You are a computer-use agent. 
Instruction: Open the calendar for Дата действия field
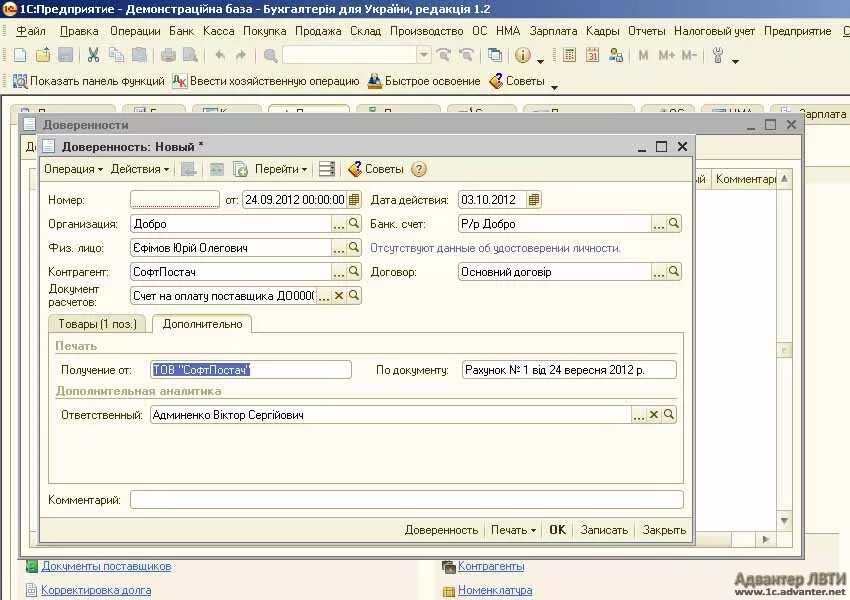(533, 199)
